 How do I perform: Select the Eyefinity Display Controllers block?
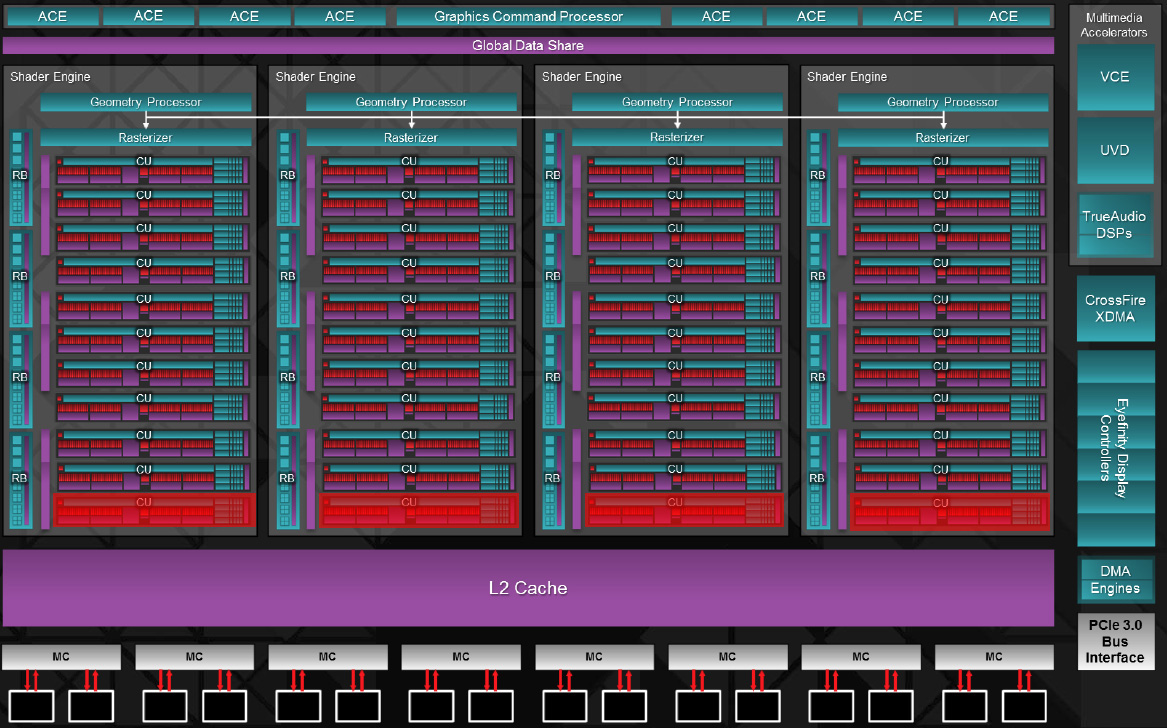pos(1115,448)
